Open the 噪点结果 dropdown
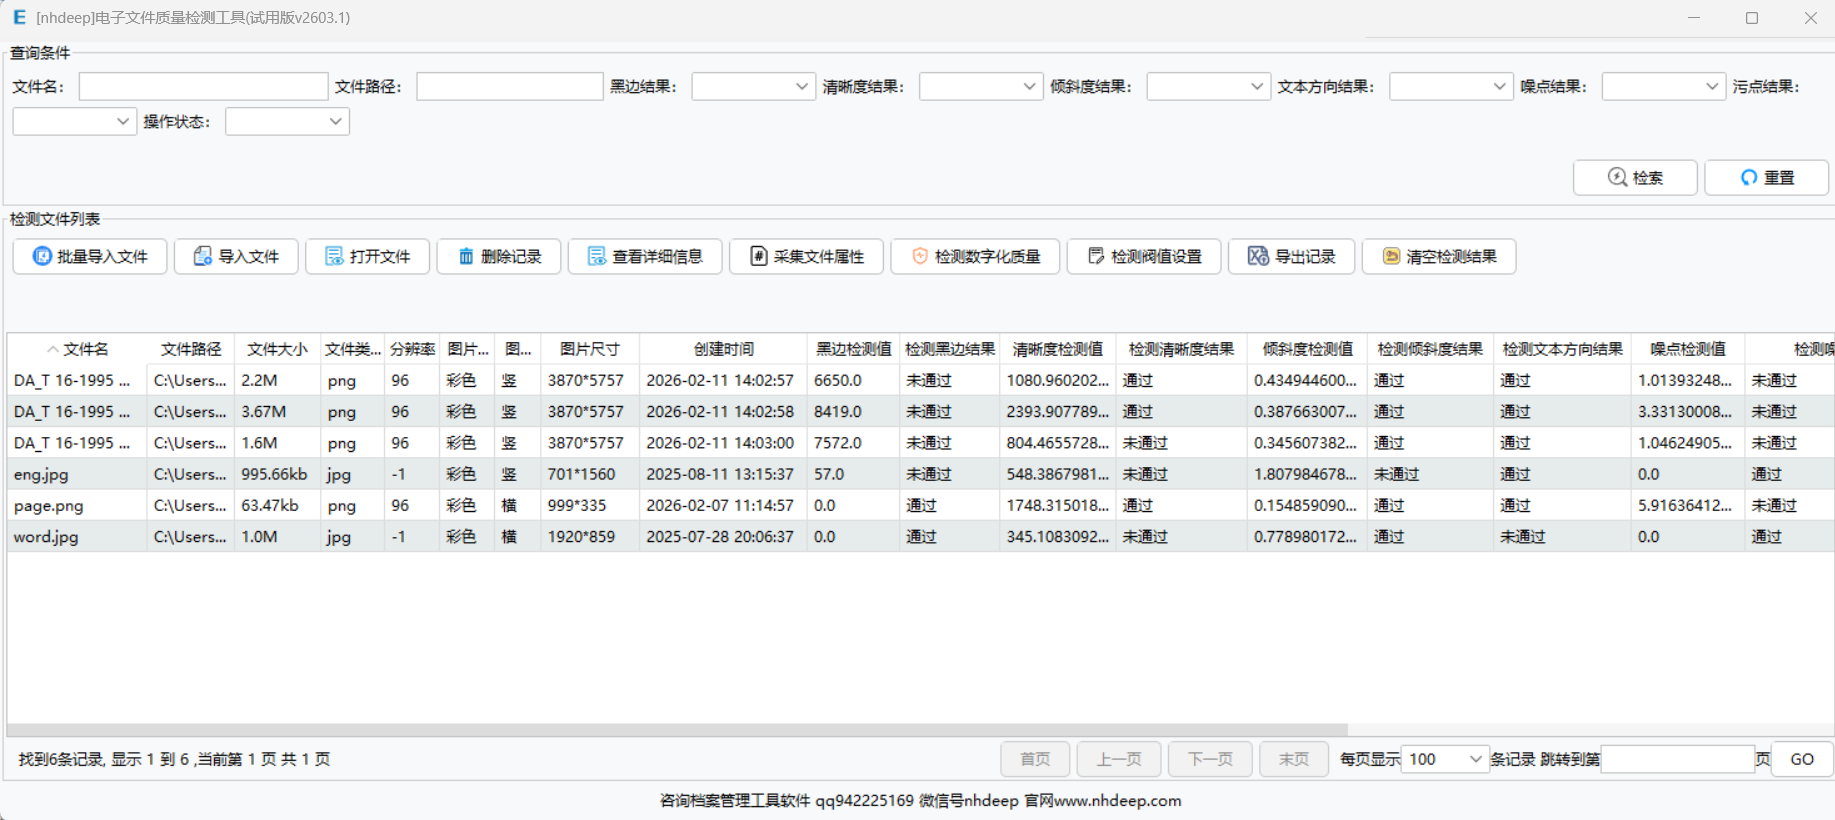This screenshot has height=820, width=1835. [x=1664, y=87]
